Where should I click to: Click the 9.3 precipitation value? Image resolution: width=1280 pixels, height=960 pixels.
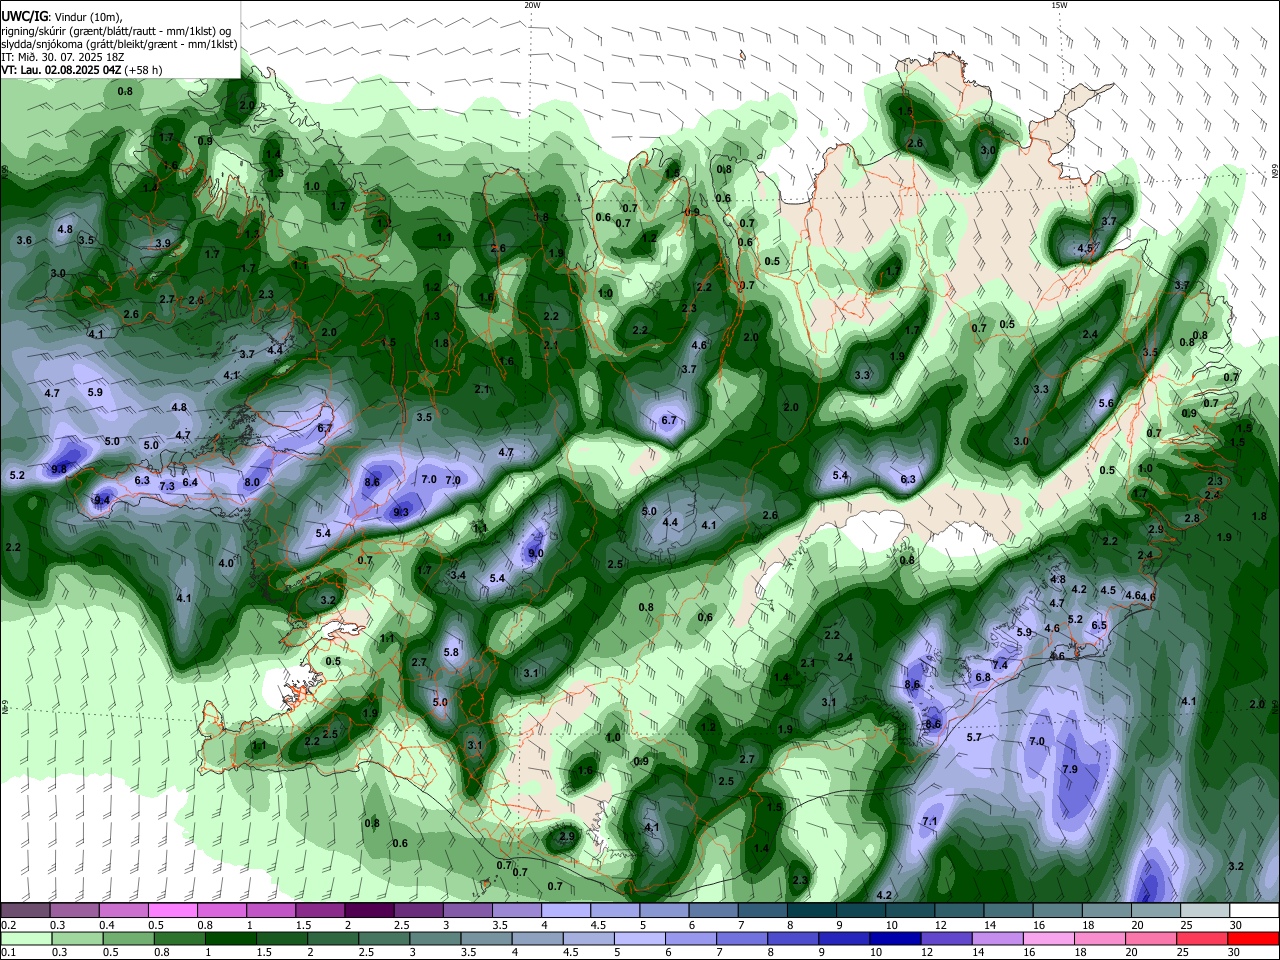tap(402, 512)
